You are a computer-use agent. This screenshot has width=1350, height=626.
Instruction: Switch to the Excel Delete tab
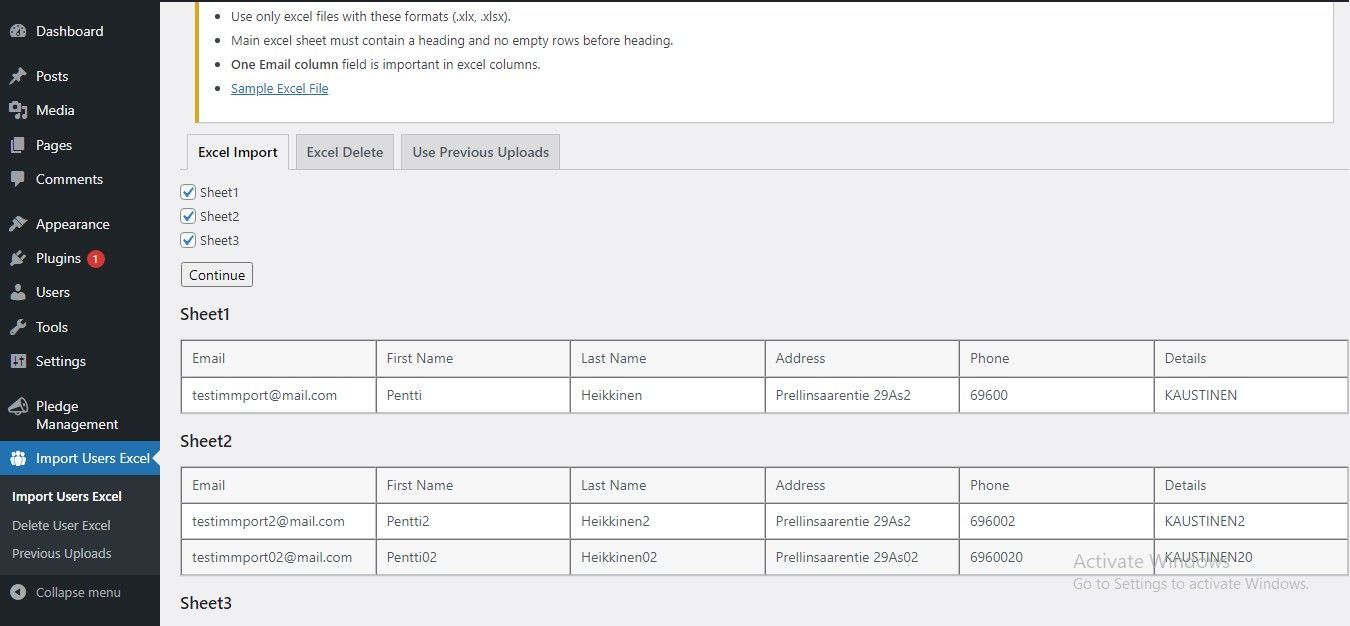click(x=345, y=152)
